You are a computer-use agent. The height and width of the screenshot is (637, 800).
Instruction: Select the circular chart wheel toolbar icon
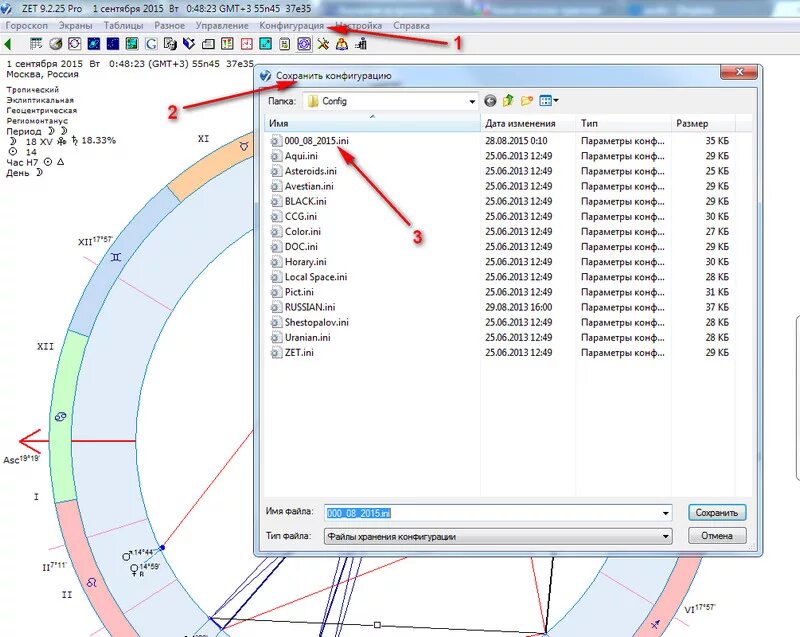pos(74,44)
